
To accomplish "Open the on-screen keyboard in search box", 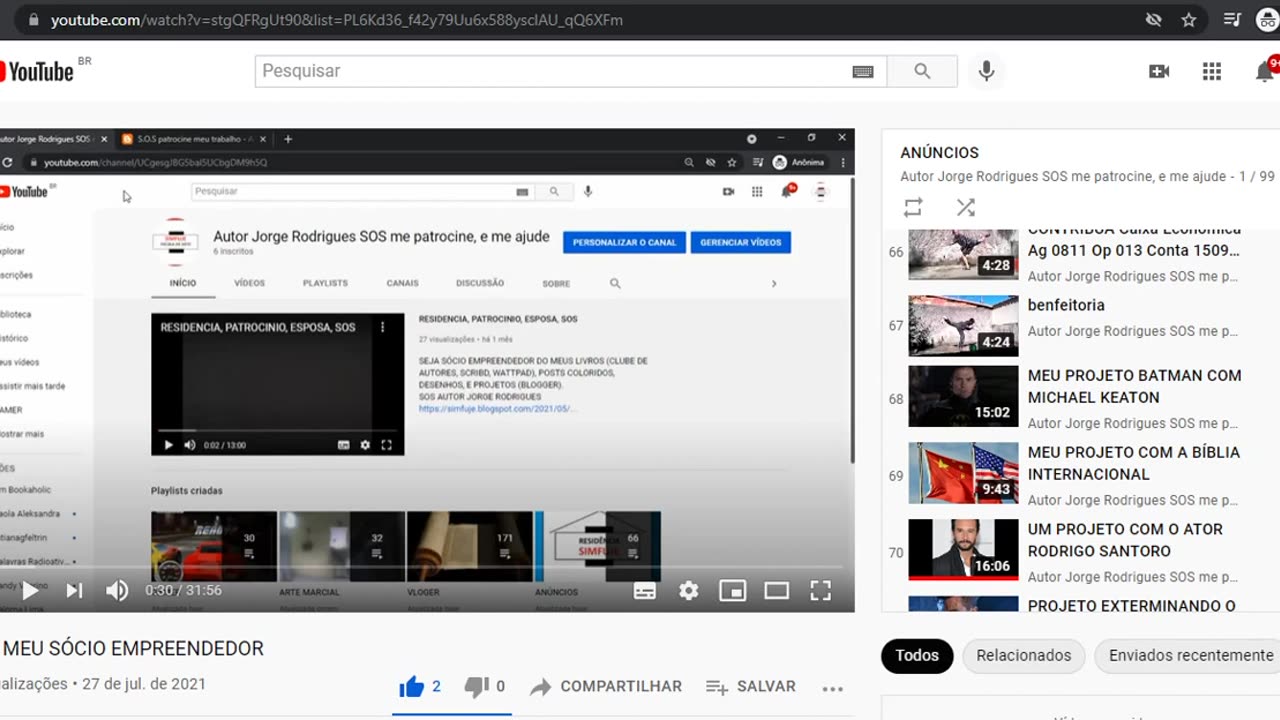I will click(863, 71).
